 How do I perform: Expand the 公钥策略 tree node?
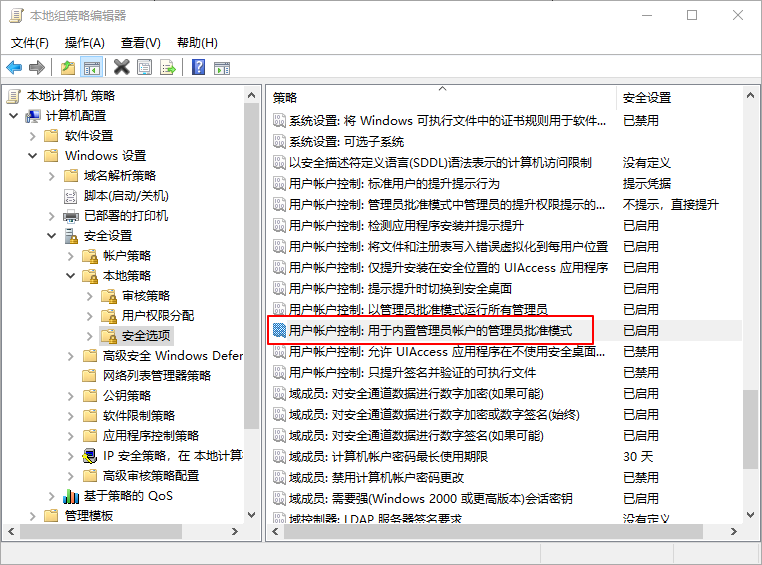click(71, 396)
